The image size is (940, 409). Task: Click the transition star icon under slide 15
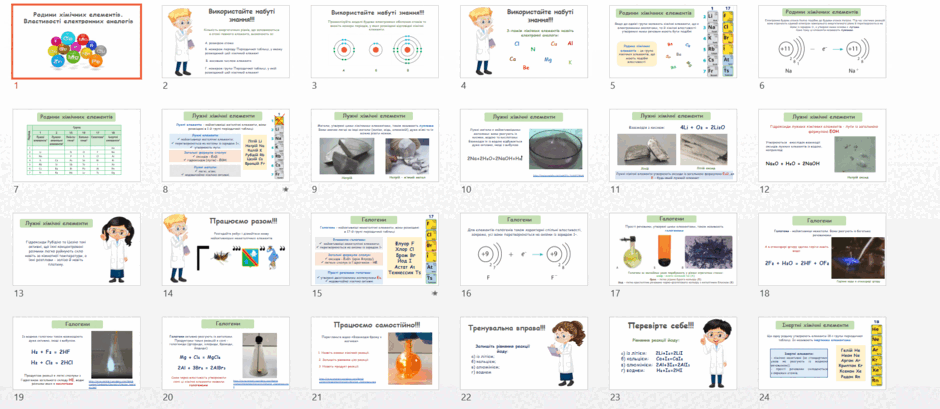(x=435, y=293)
